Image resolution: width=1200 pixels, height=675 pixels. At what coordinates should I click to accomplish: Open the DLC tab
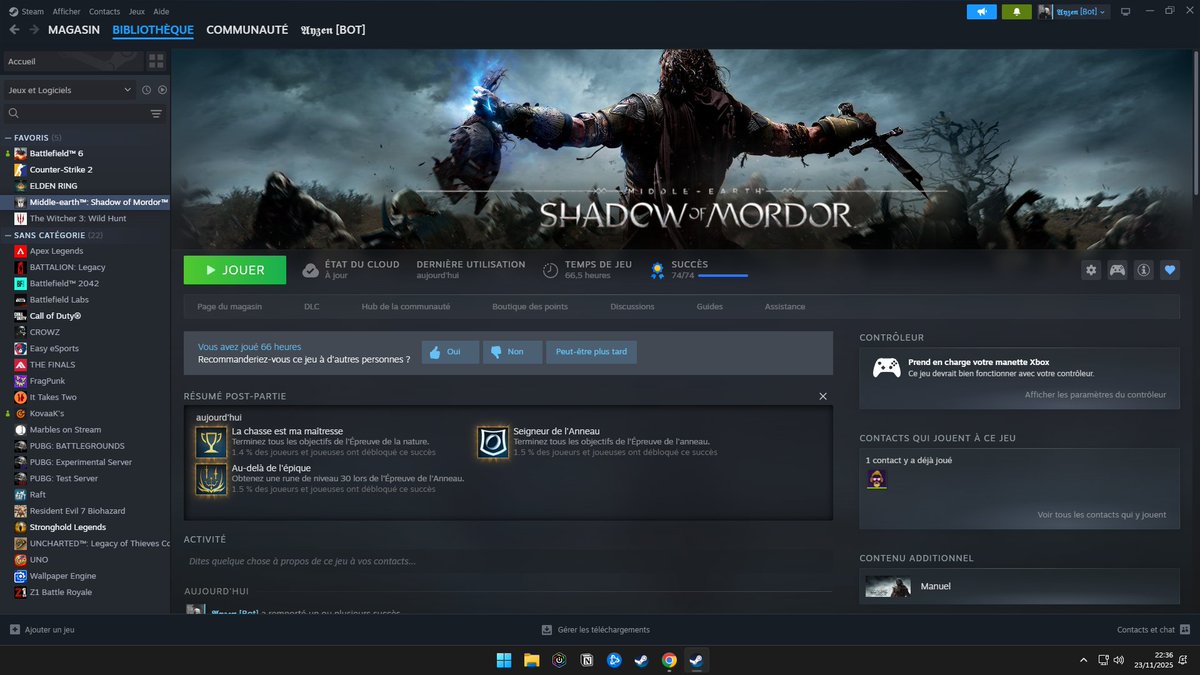pyautogui.click(x=311, y=306)
